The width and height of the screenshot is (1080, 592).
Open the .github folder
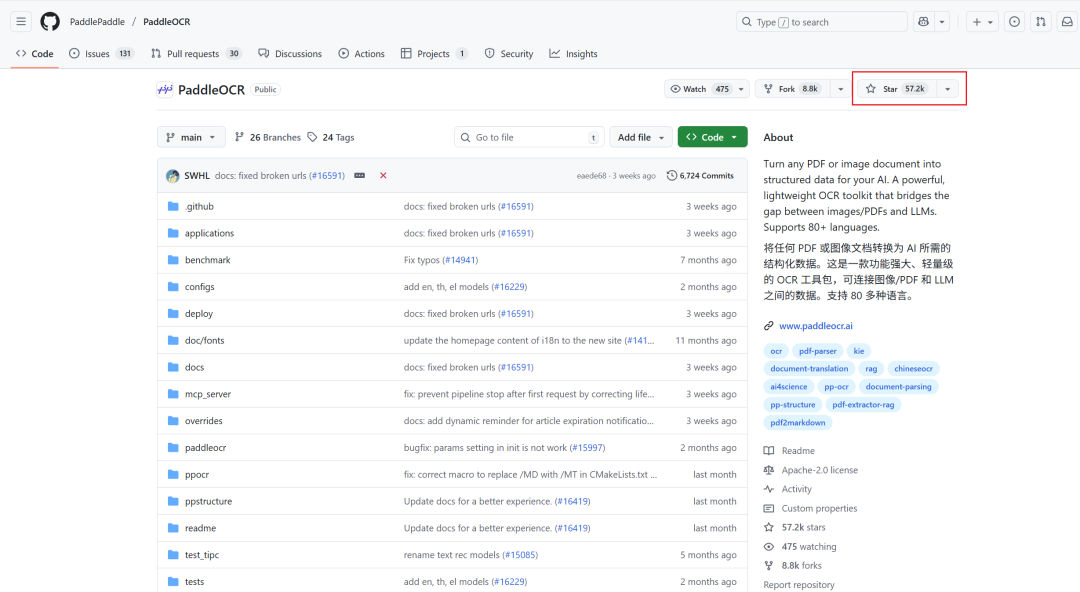click(x=199, y=206)
